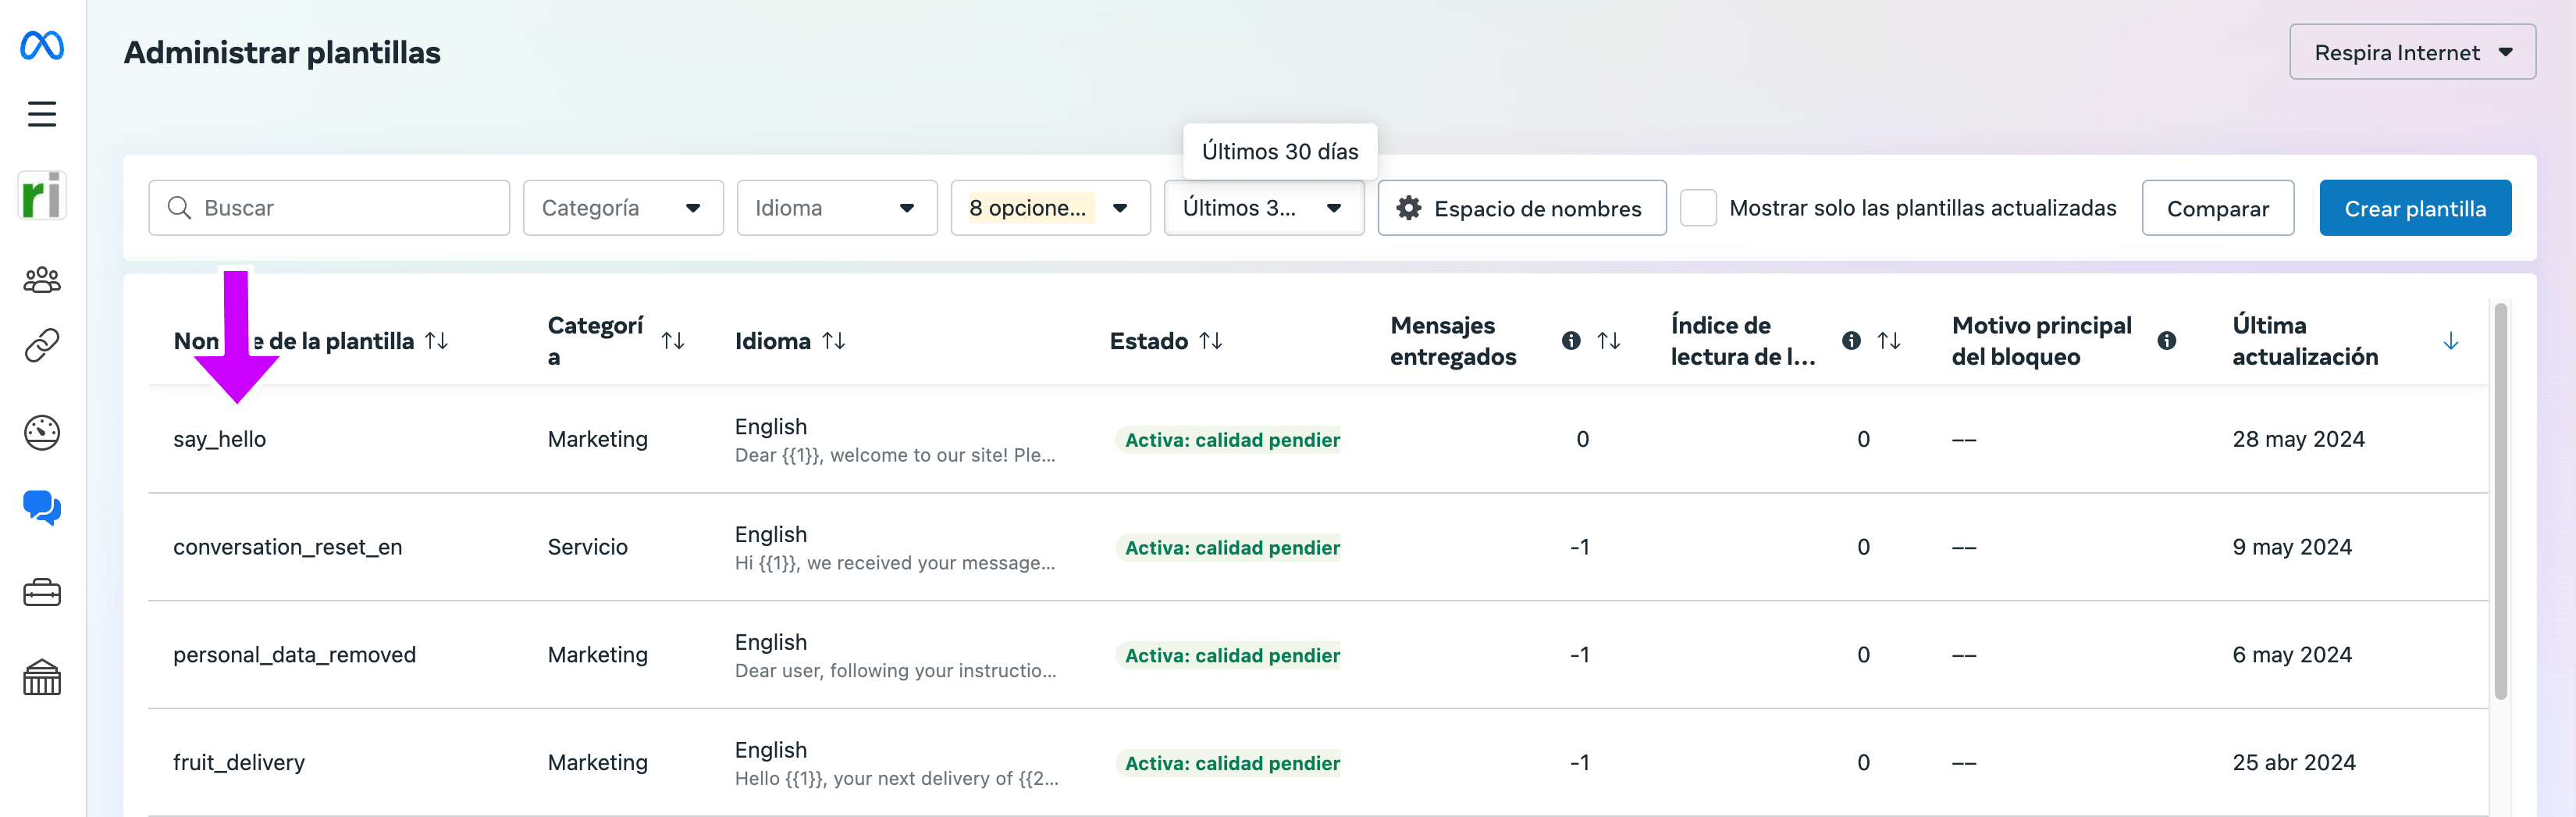The width and height of the screenshot is (2576, 817).
Task: Open the speedometer dashboard icon
Action: [41, 432]
